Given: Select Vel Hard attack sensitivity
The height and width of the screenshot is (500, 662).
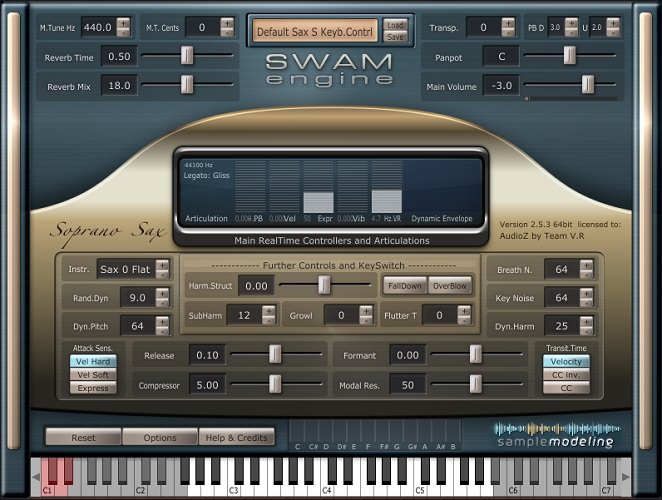Looking at the screenshot, I should click(93, 361).
